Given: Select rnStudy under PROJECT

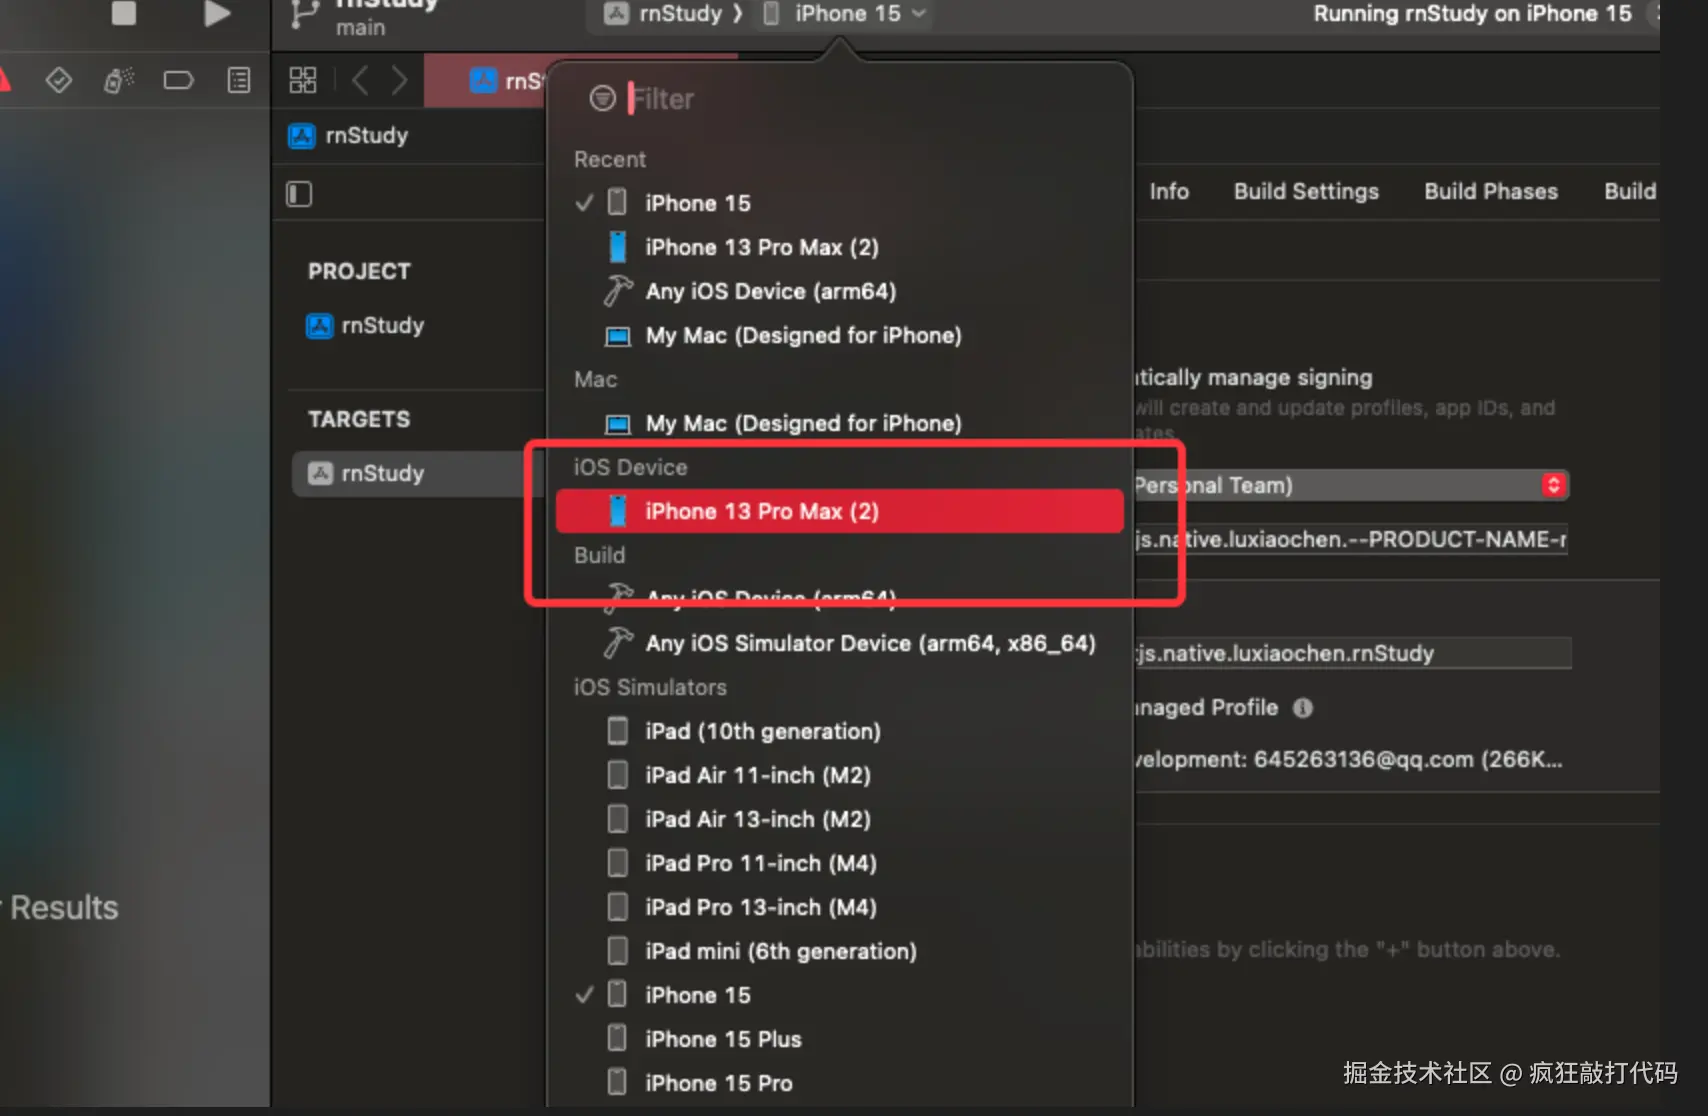Looking at the screenshot, I should coord(365,325).
